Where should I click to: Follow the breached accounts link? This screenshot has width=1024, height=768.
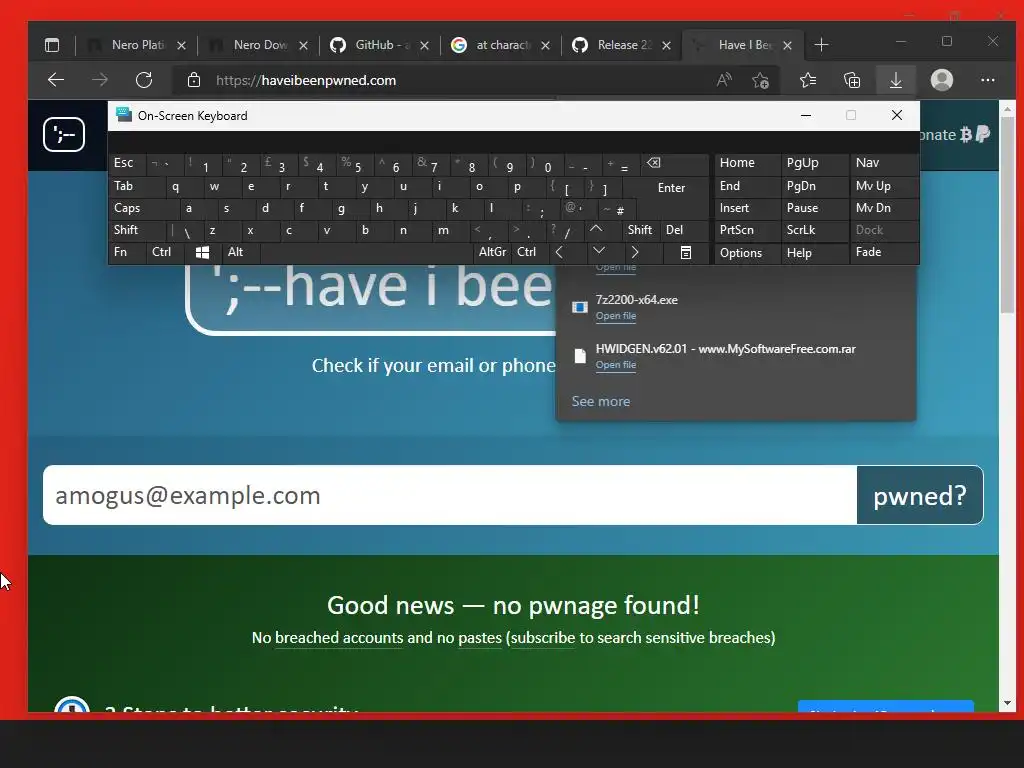(x=339, y=638)
